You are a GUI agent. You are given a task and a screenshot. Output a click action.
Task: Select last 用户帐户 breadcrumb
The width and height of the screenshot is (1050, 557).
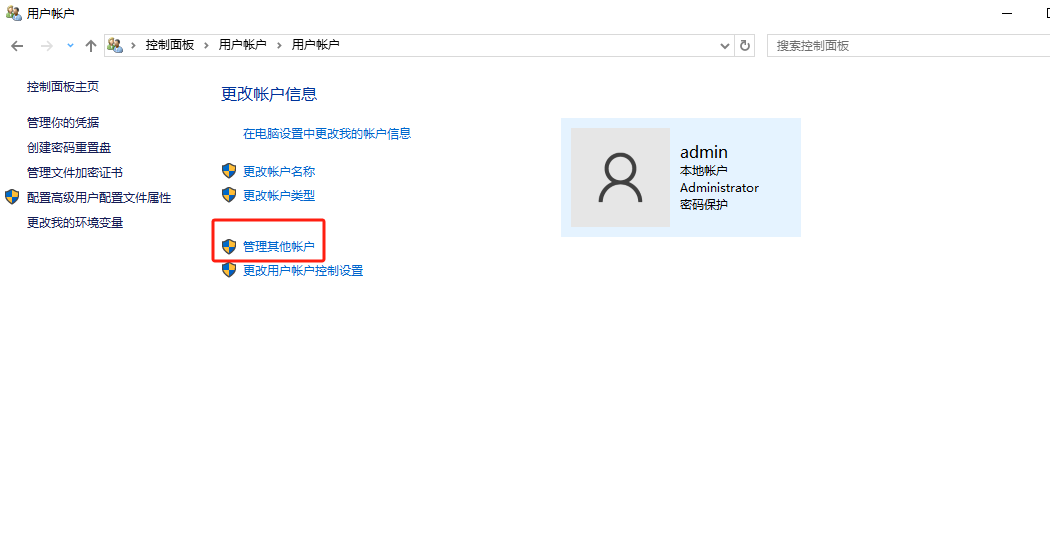[x=315, y=45]
